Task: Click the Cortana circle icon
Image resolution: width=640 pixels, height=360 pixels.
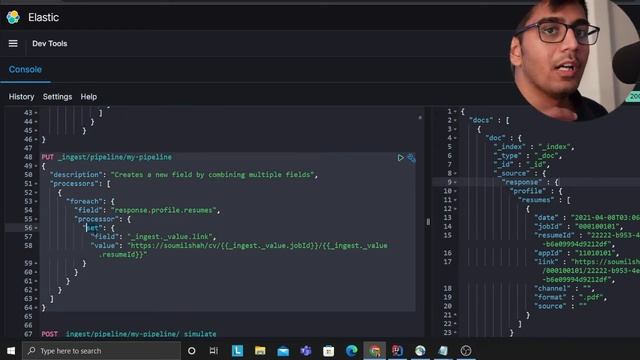Action: tap(191, 351)
